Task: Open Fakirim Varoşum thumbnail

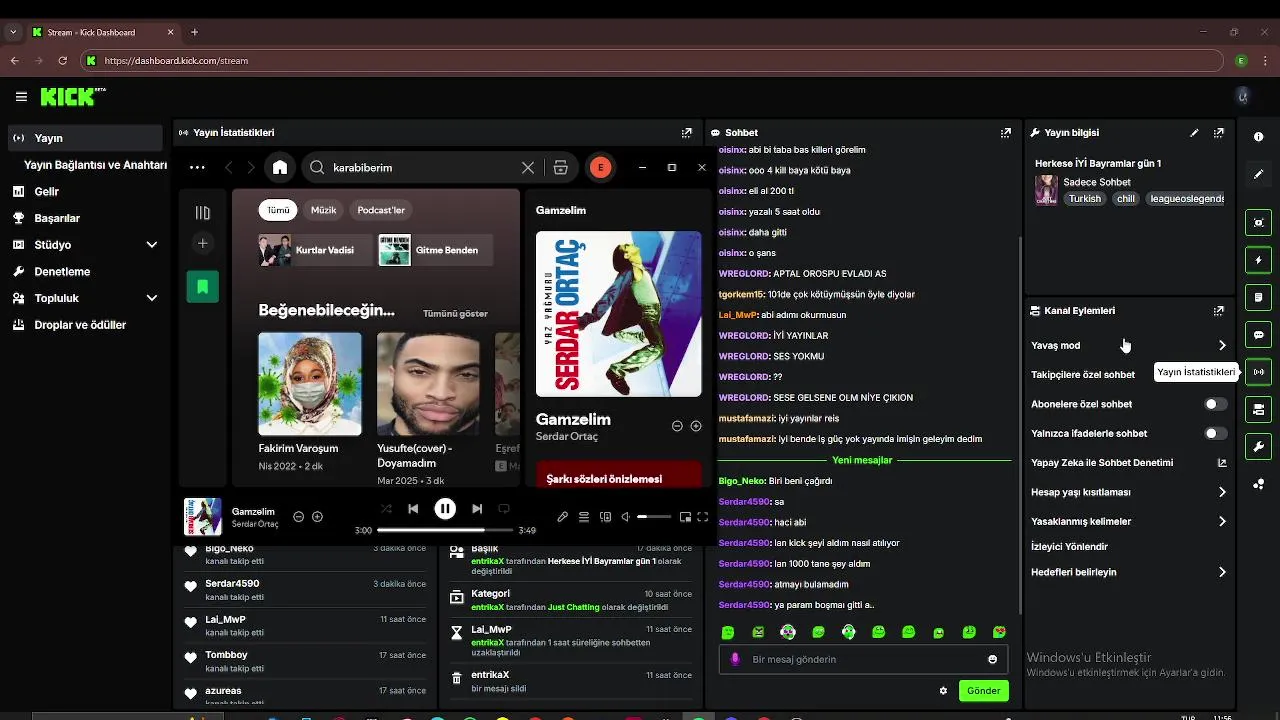Action: [310, 384]
